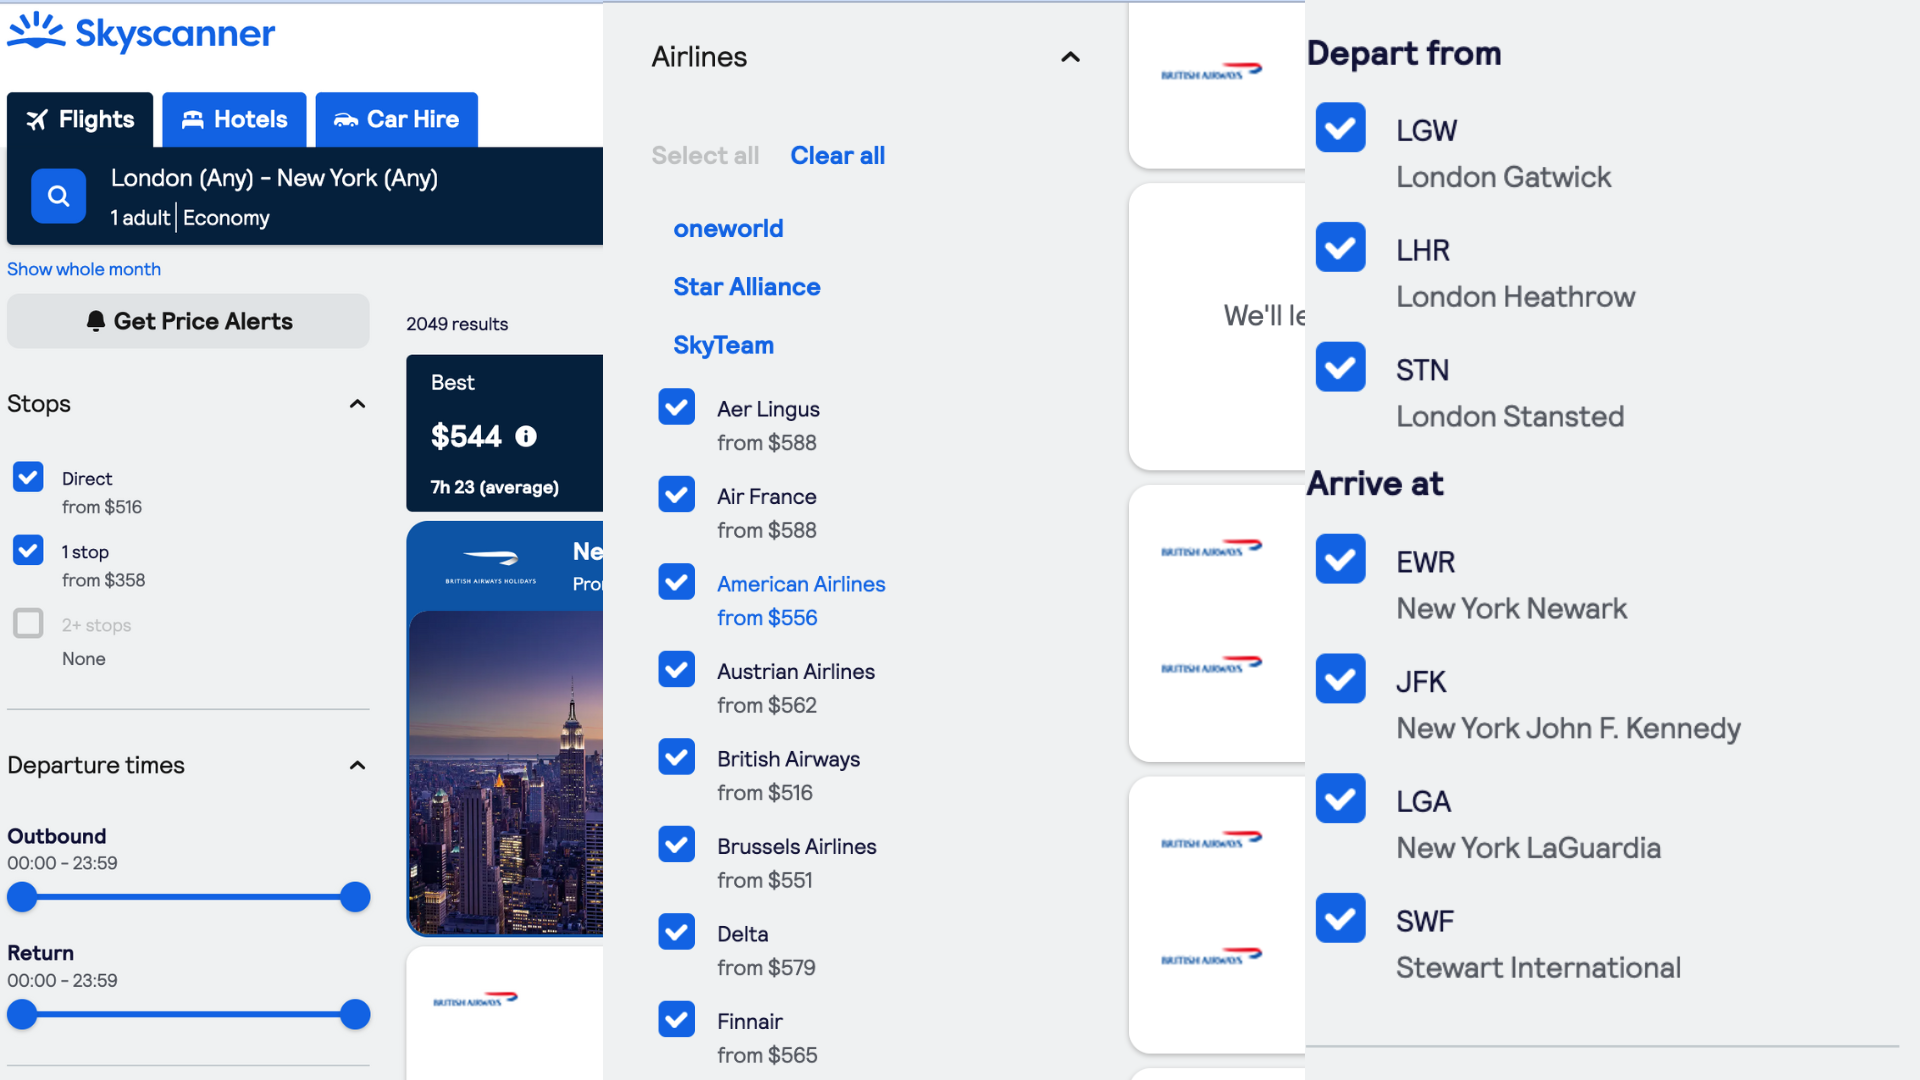Screen dimensions: 1920x1080
Task: Click the Car Hire tab icon
Action: pyautogui.click(x=345, y=120)
